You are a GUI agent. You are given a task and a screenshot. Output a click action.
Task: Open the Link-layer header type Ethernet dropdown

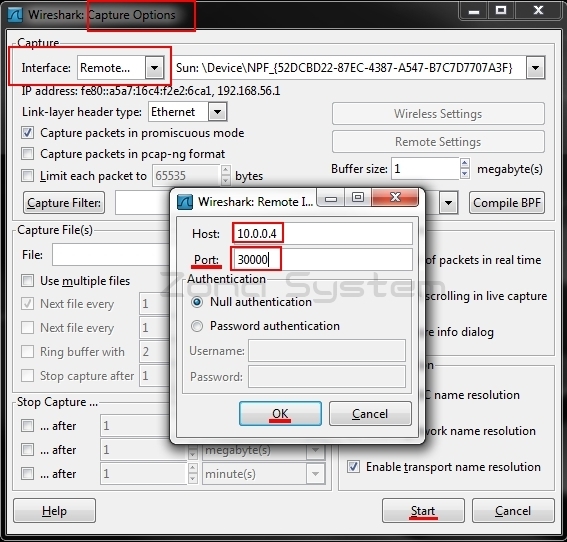[217, 112]
